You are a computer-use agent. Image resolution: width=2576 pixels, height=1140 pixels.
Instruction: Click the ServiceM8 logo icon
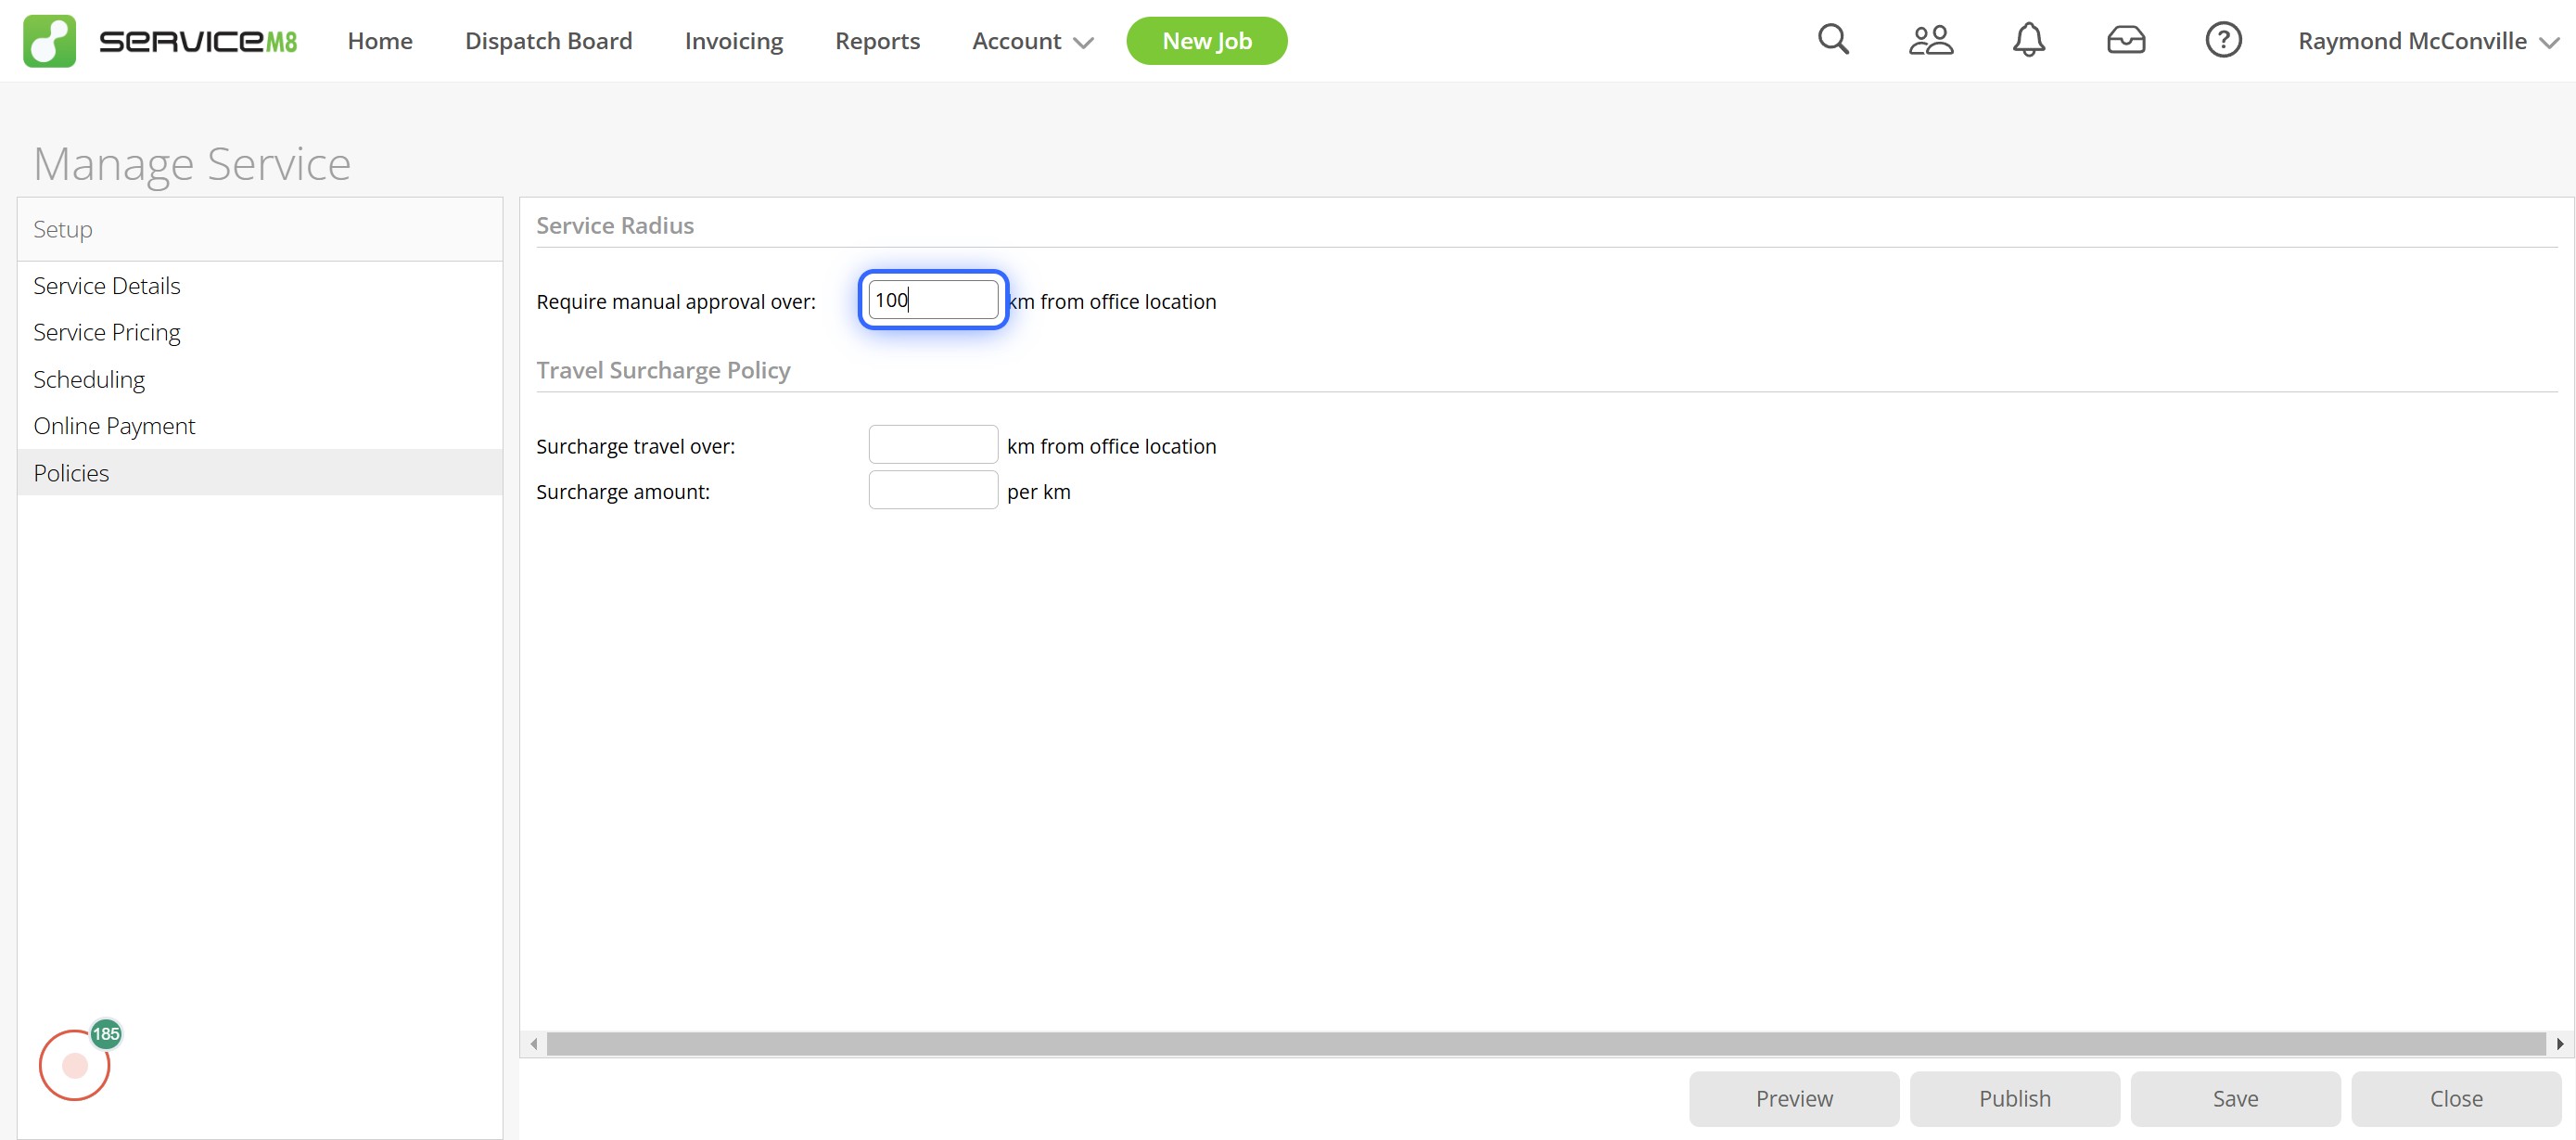click(49, 41)
